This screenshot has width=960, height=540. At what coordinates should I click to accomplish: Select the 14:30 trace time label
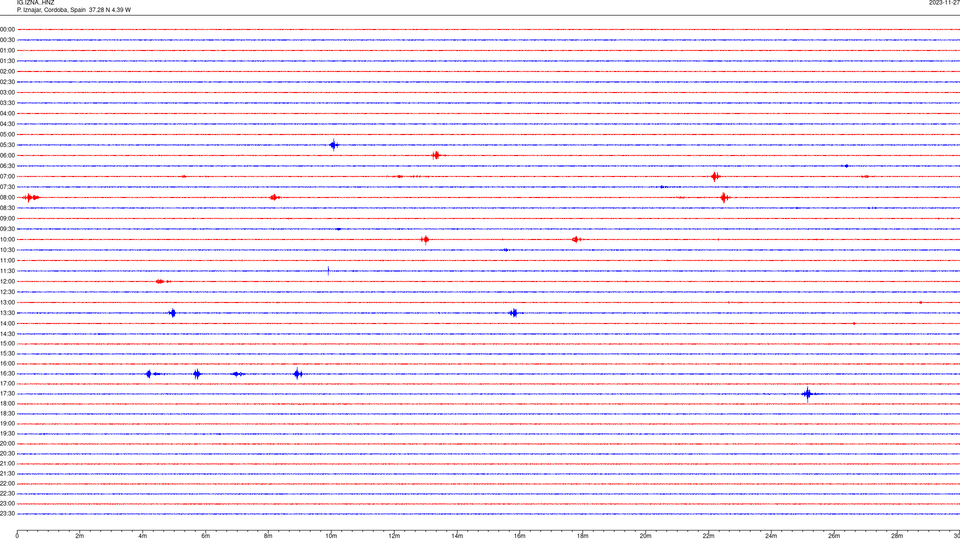(7, 334)
